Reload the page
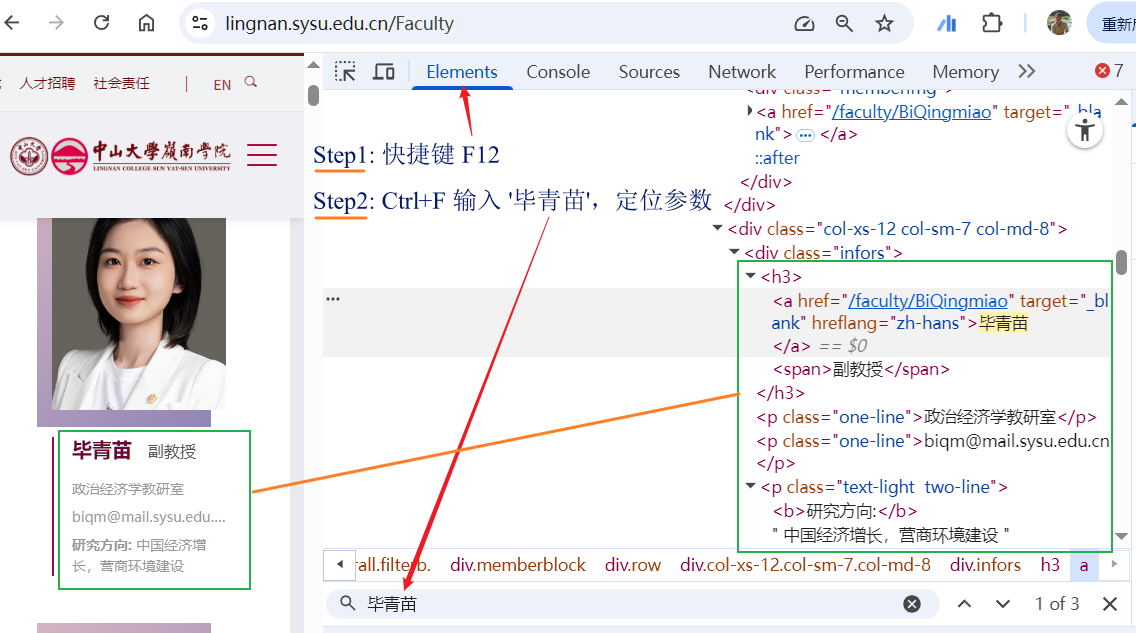Viewport: 1136px width, 633px height. (101, 23)
